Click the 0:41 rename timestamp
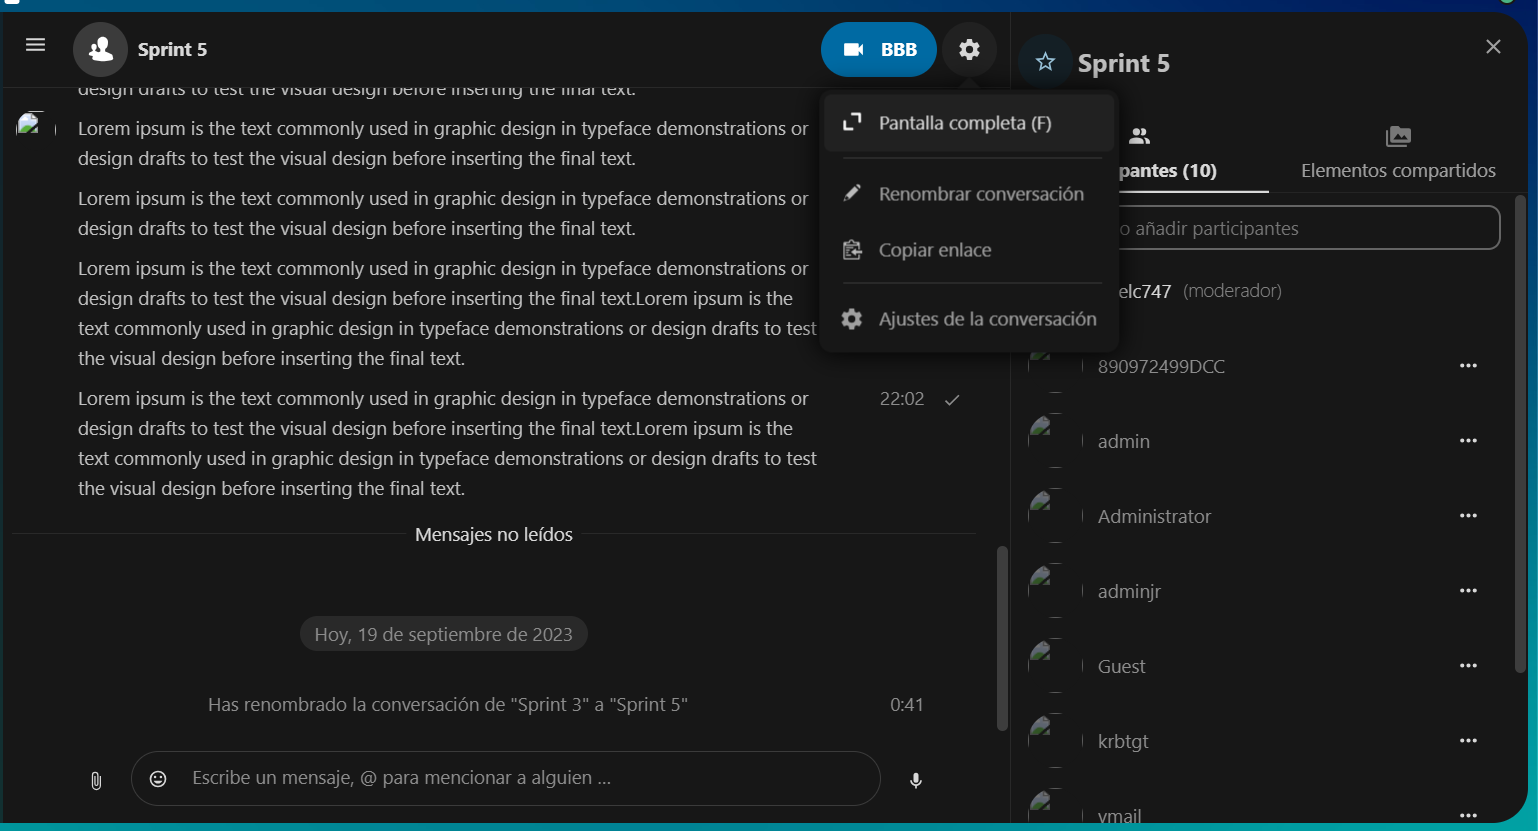1538x831 pixels. (907, 705)
